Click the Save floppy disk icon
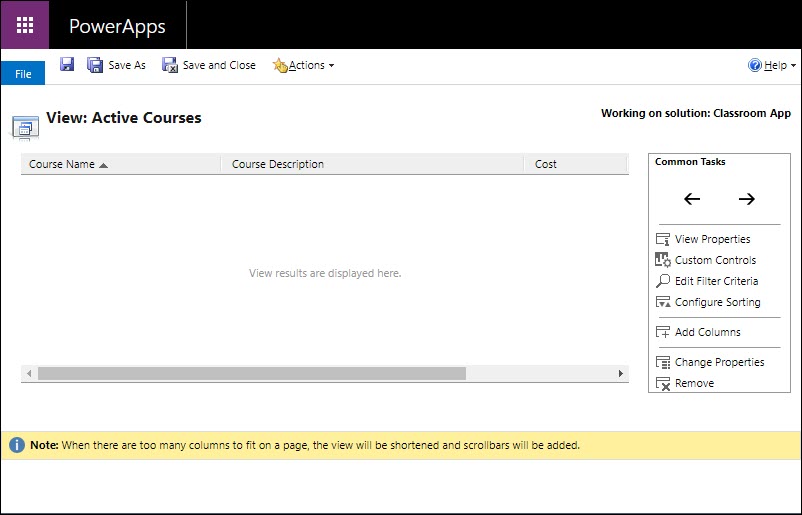 [67, 65]
